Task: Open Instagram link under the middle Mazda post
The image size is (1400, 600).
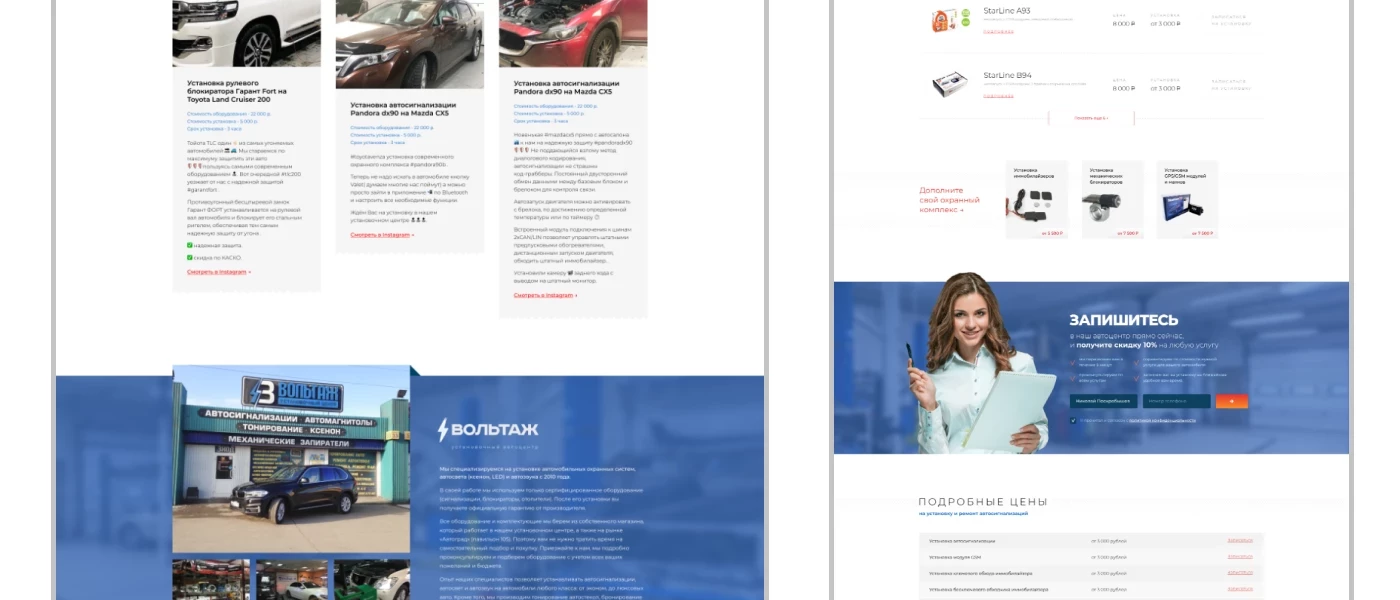Action: coord(381,235)
